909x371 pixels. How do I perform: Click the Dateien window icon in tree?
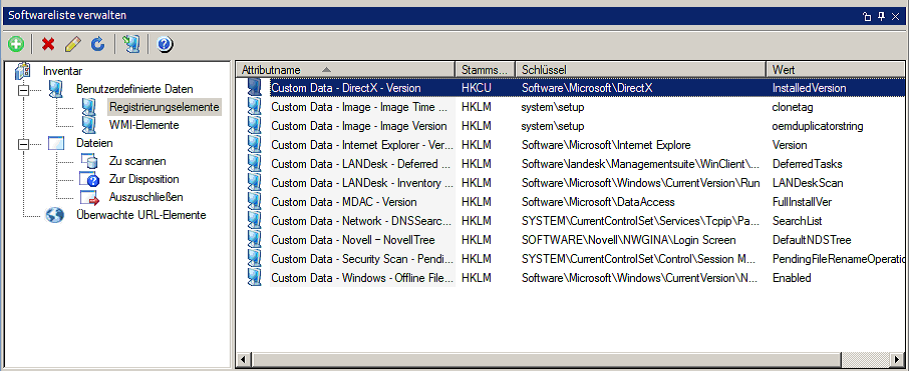click(56, 143)
